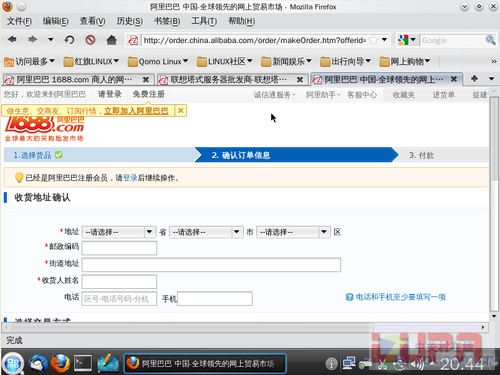List all tabs dropdown arrow
Screen dimensions: 500x375
(x=491, y=79)
